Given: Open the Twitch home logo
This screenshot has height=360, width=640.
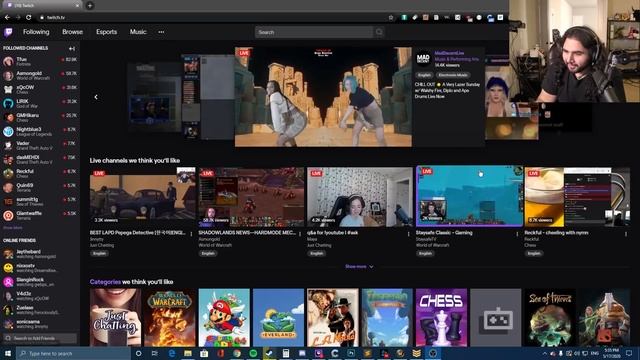Looking at the screenshot, I should pyautogui.click(x=8, y=32).
